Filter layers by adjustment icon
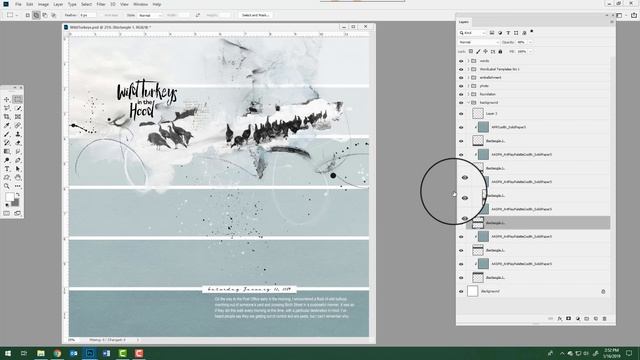 pos(500,33)
